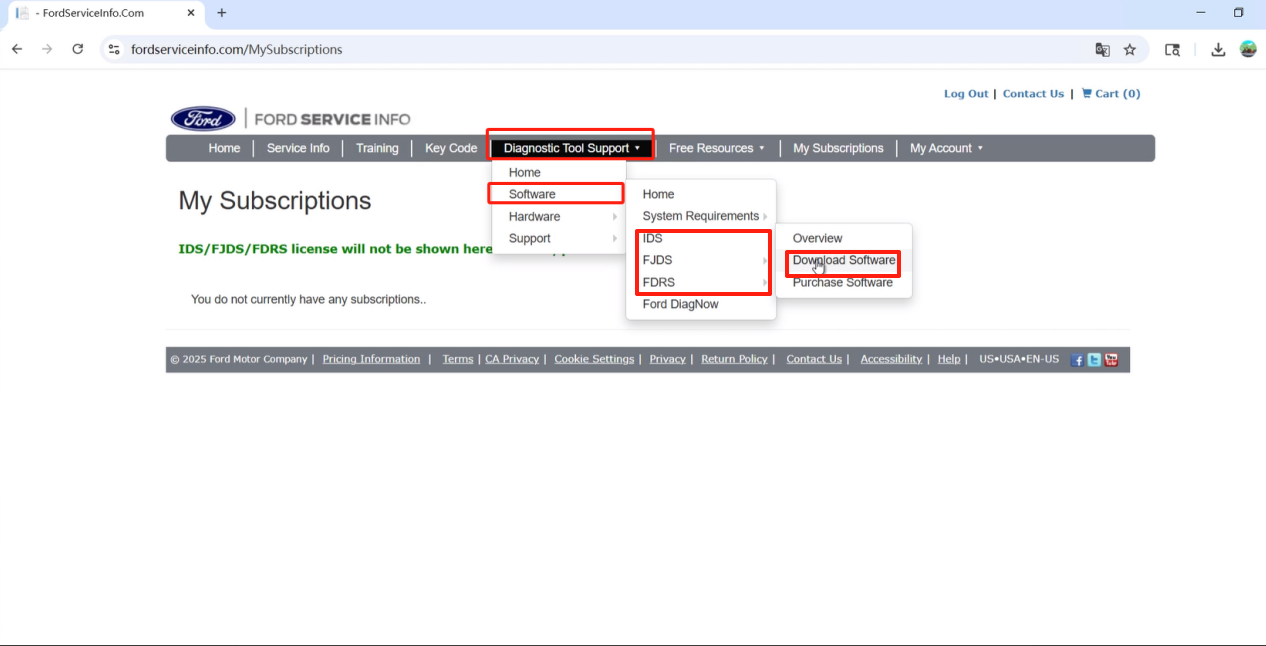Choose FDRS from the Software submenu
The image size is (1266, 646).
[x=659, y=282]
